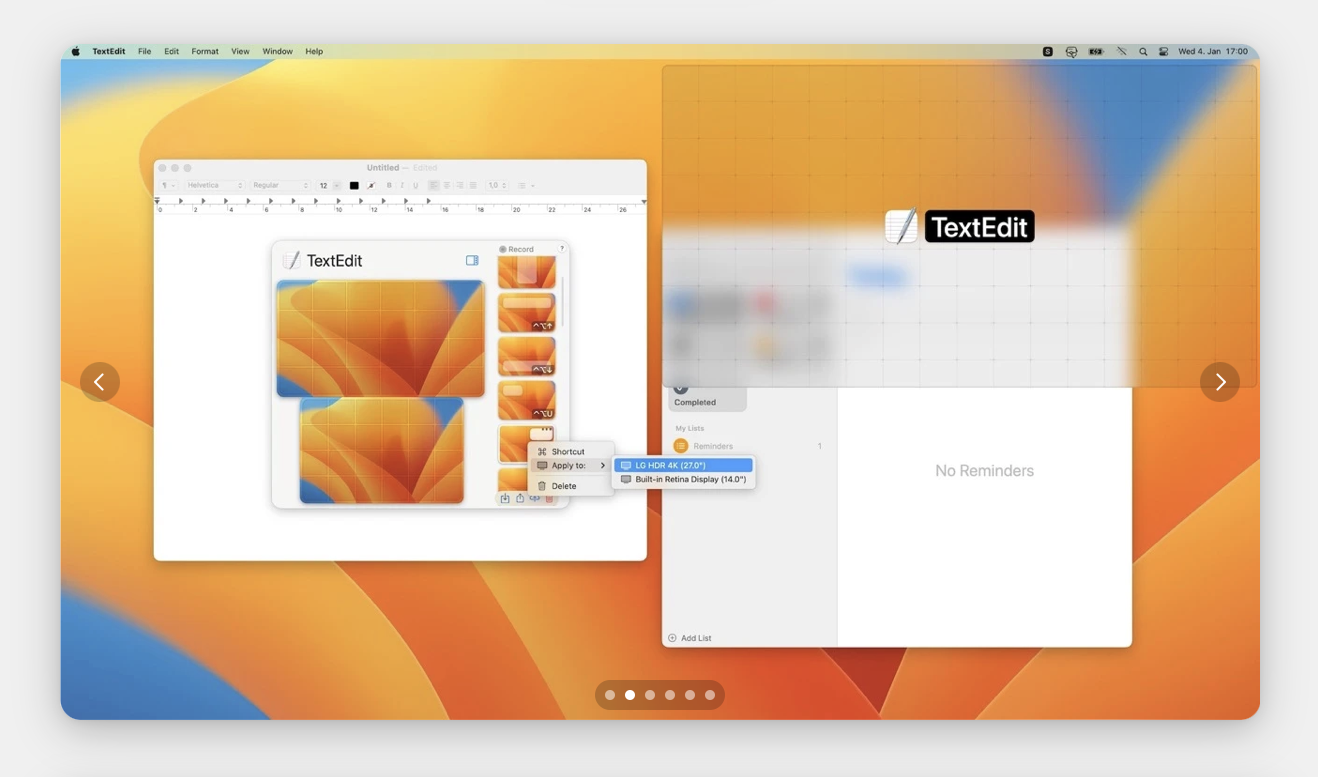This screenshot has height=777, width=1318.
Task: Jump to the first carousel dot
Action: tap(610, 695)
